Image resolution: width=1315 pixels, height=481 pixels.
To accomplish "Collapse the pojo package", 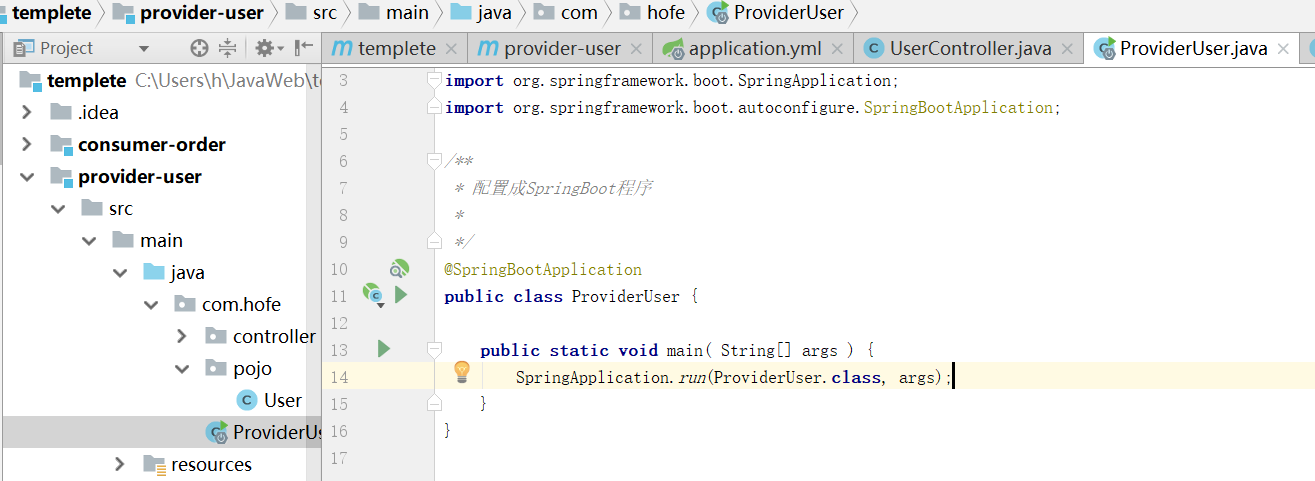I will (x=182, y=368).
